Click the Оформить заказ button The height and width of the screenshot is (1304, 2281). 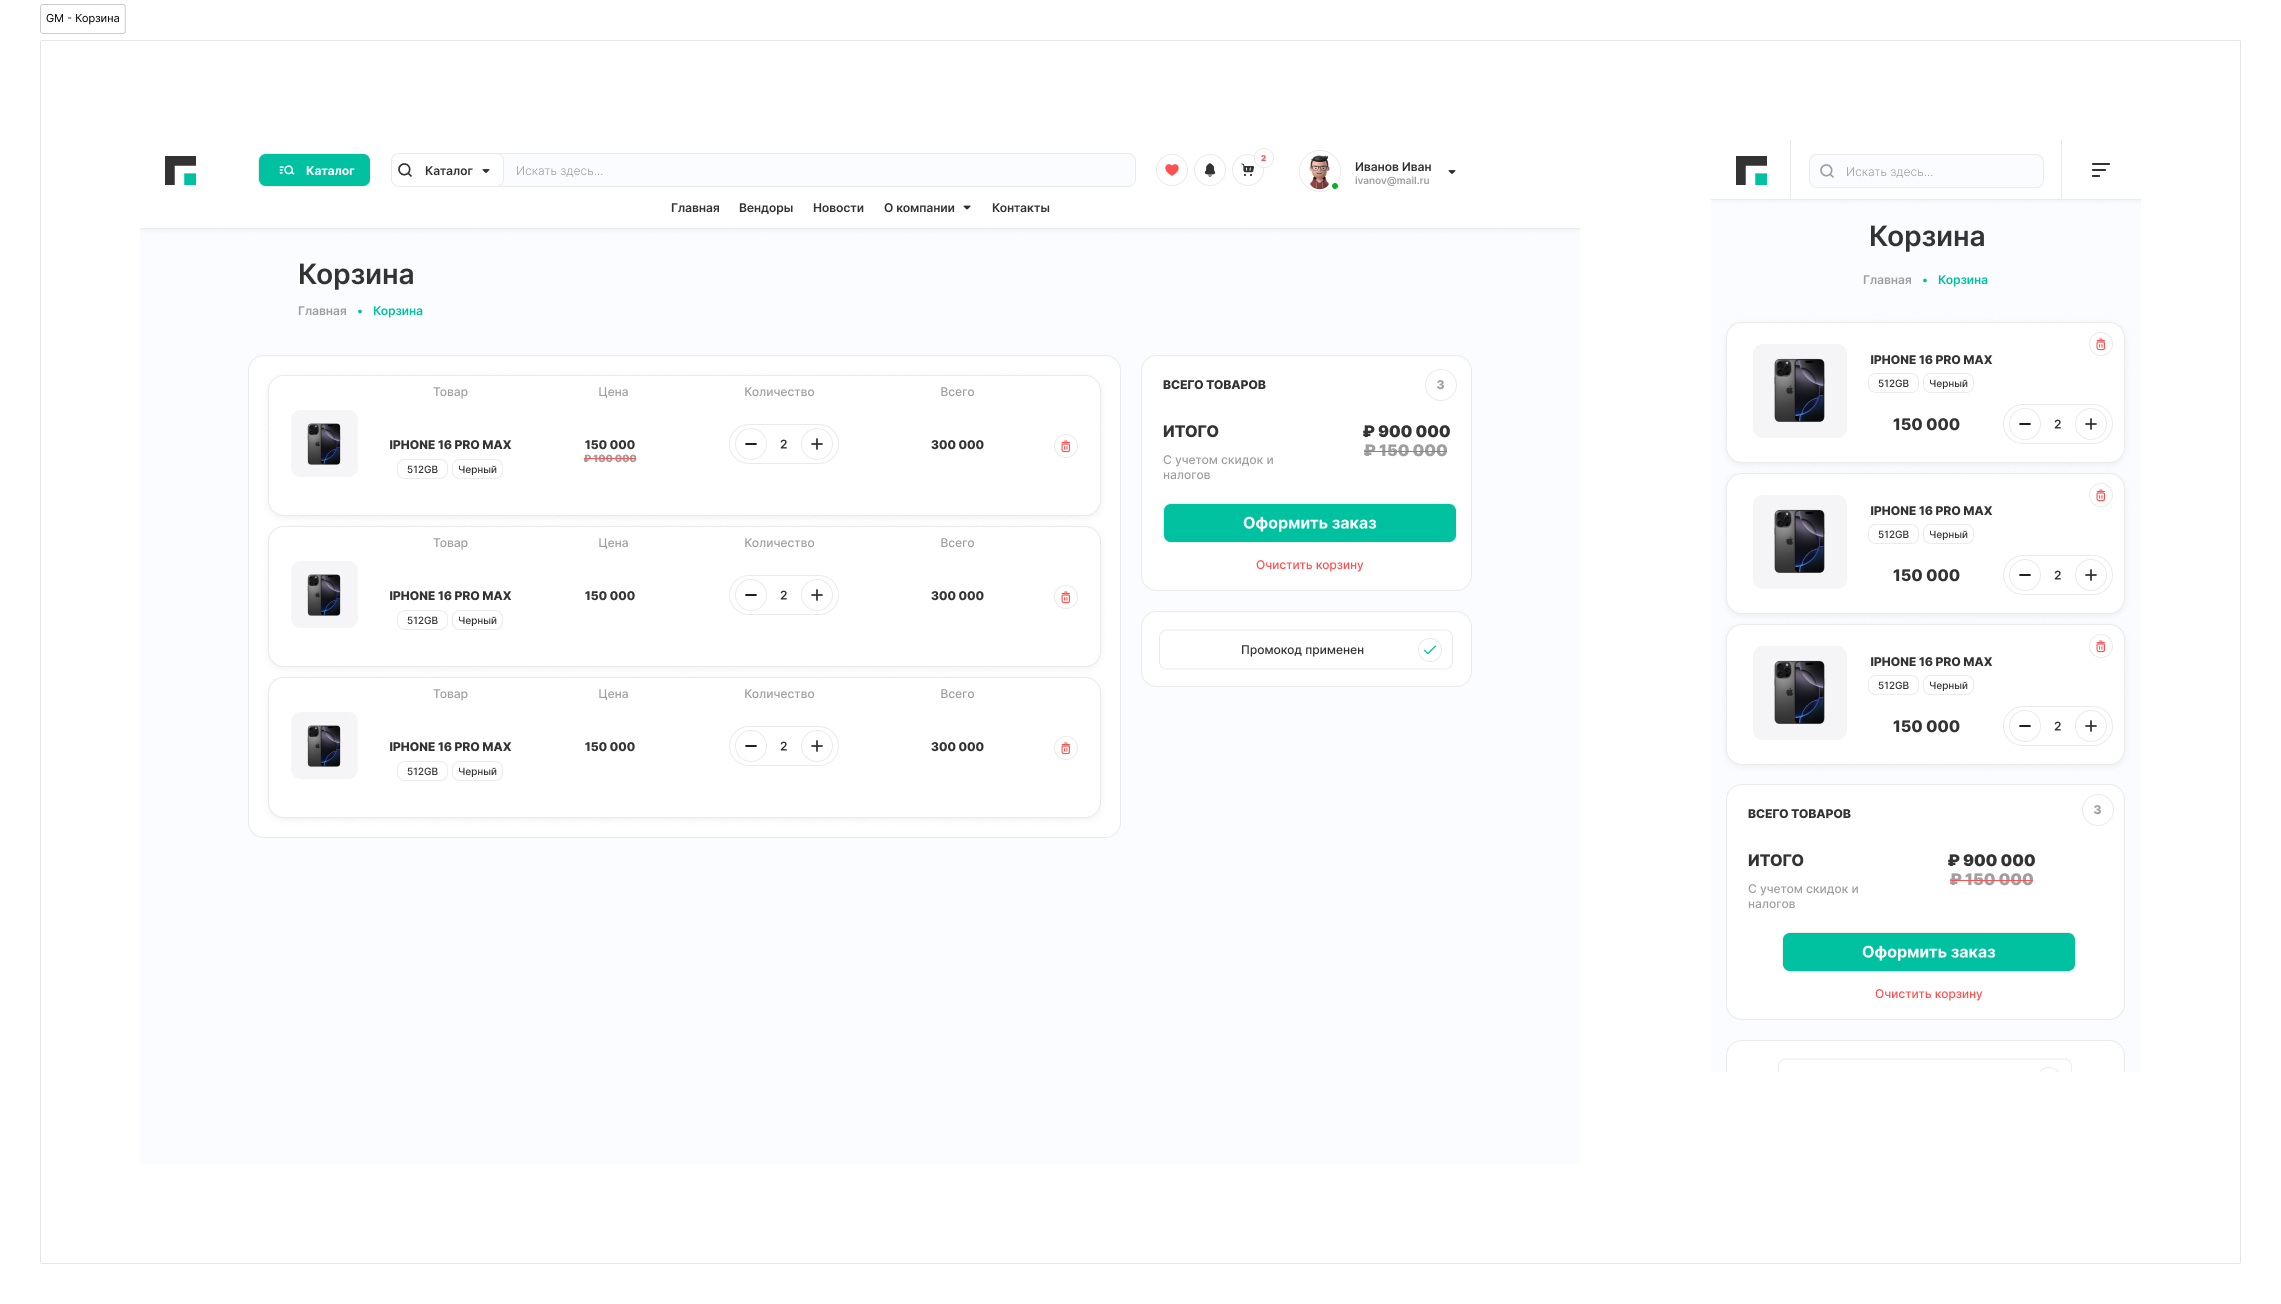coord(1309,522)
